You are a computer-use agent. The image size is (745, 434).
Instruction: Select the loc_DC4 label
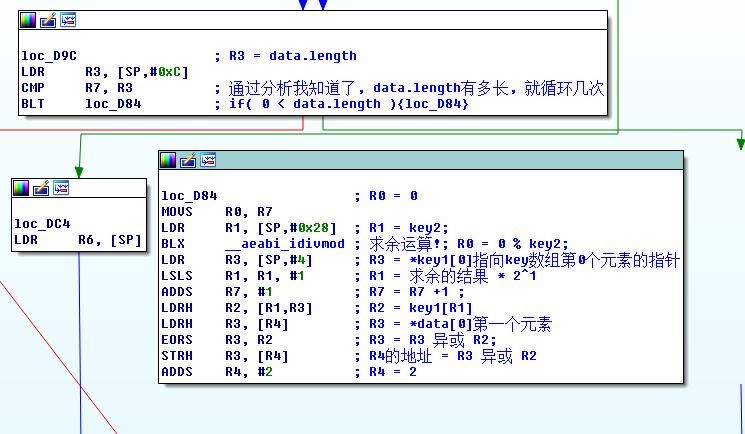[42, 223]
